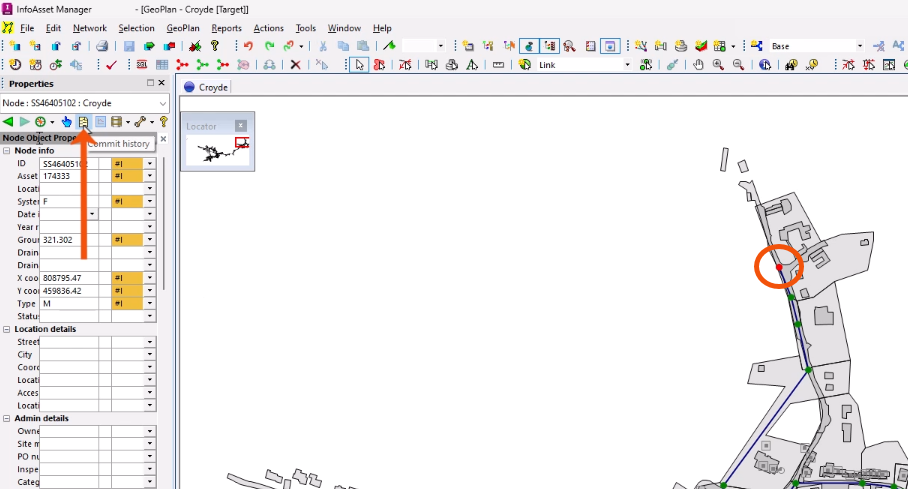Open yellow question mark help in Properties toolbar
The image size is (908, 489).
click(x=164, y=122)
